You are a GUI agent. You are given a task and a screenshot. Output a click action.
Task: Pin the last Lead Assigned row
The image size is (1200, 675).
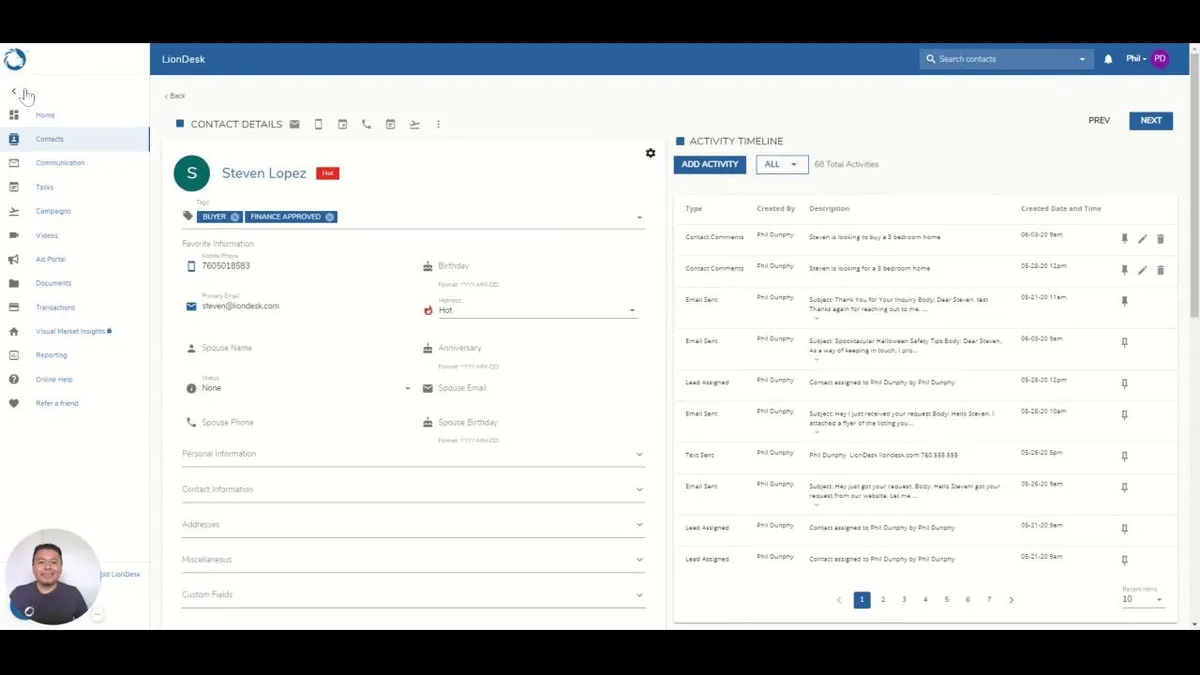tap(1124, 560)
